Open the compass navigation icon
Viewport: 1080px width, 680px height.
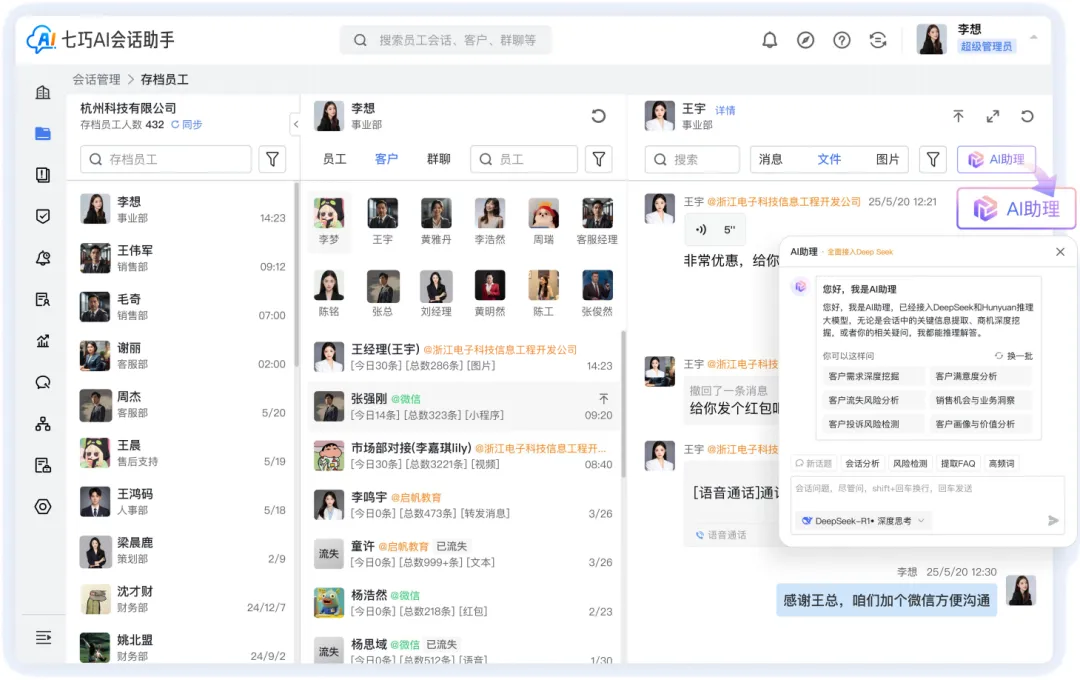point(805,40)
